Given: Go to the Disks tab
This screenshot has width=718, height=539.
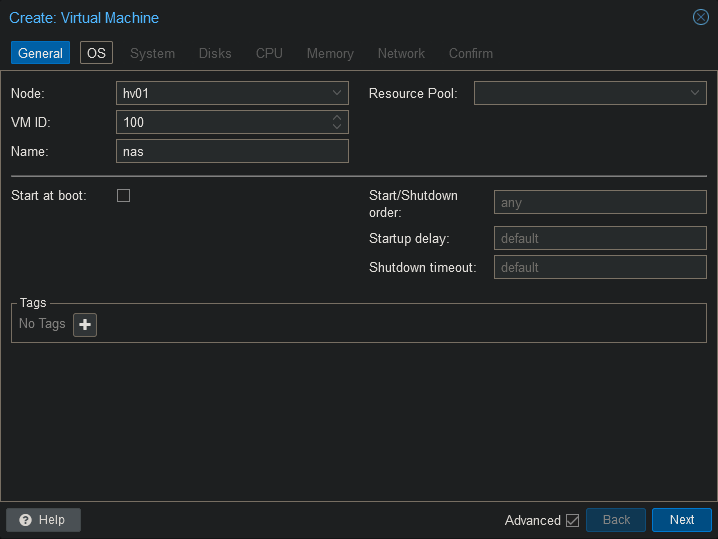Looking at the screenshot, I should (215, 53).
